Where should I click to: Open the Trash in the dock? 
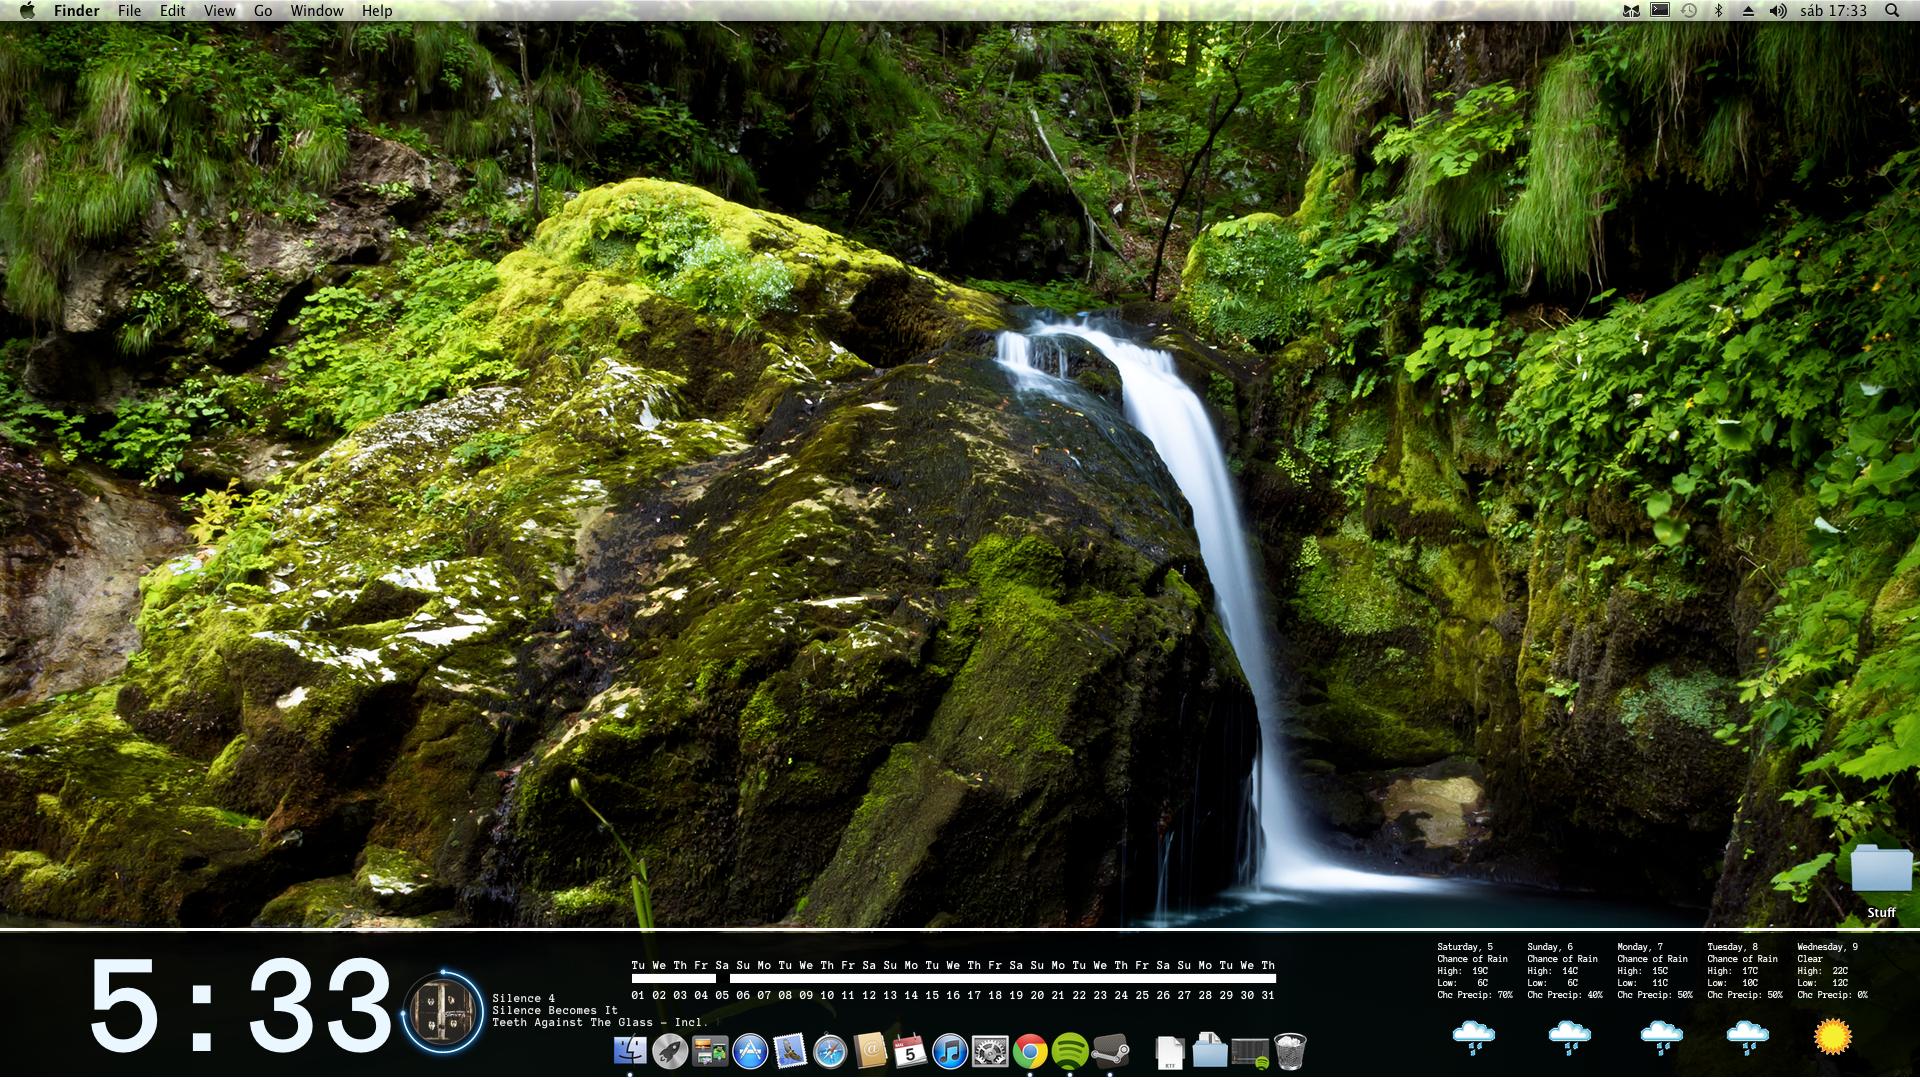point(1290,1051)
